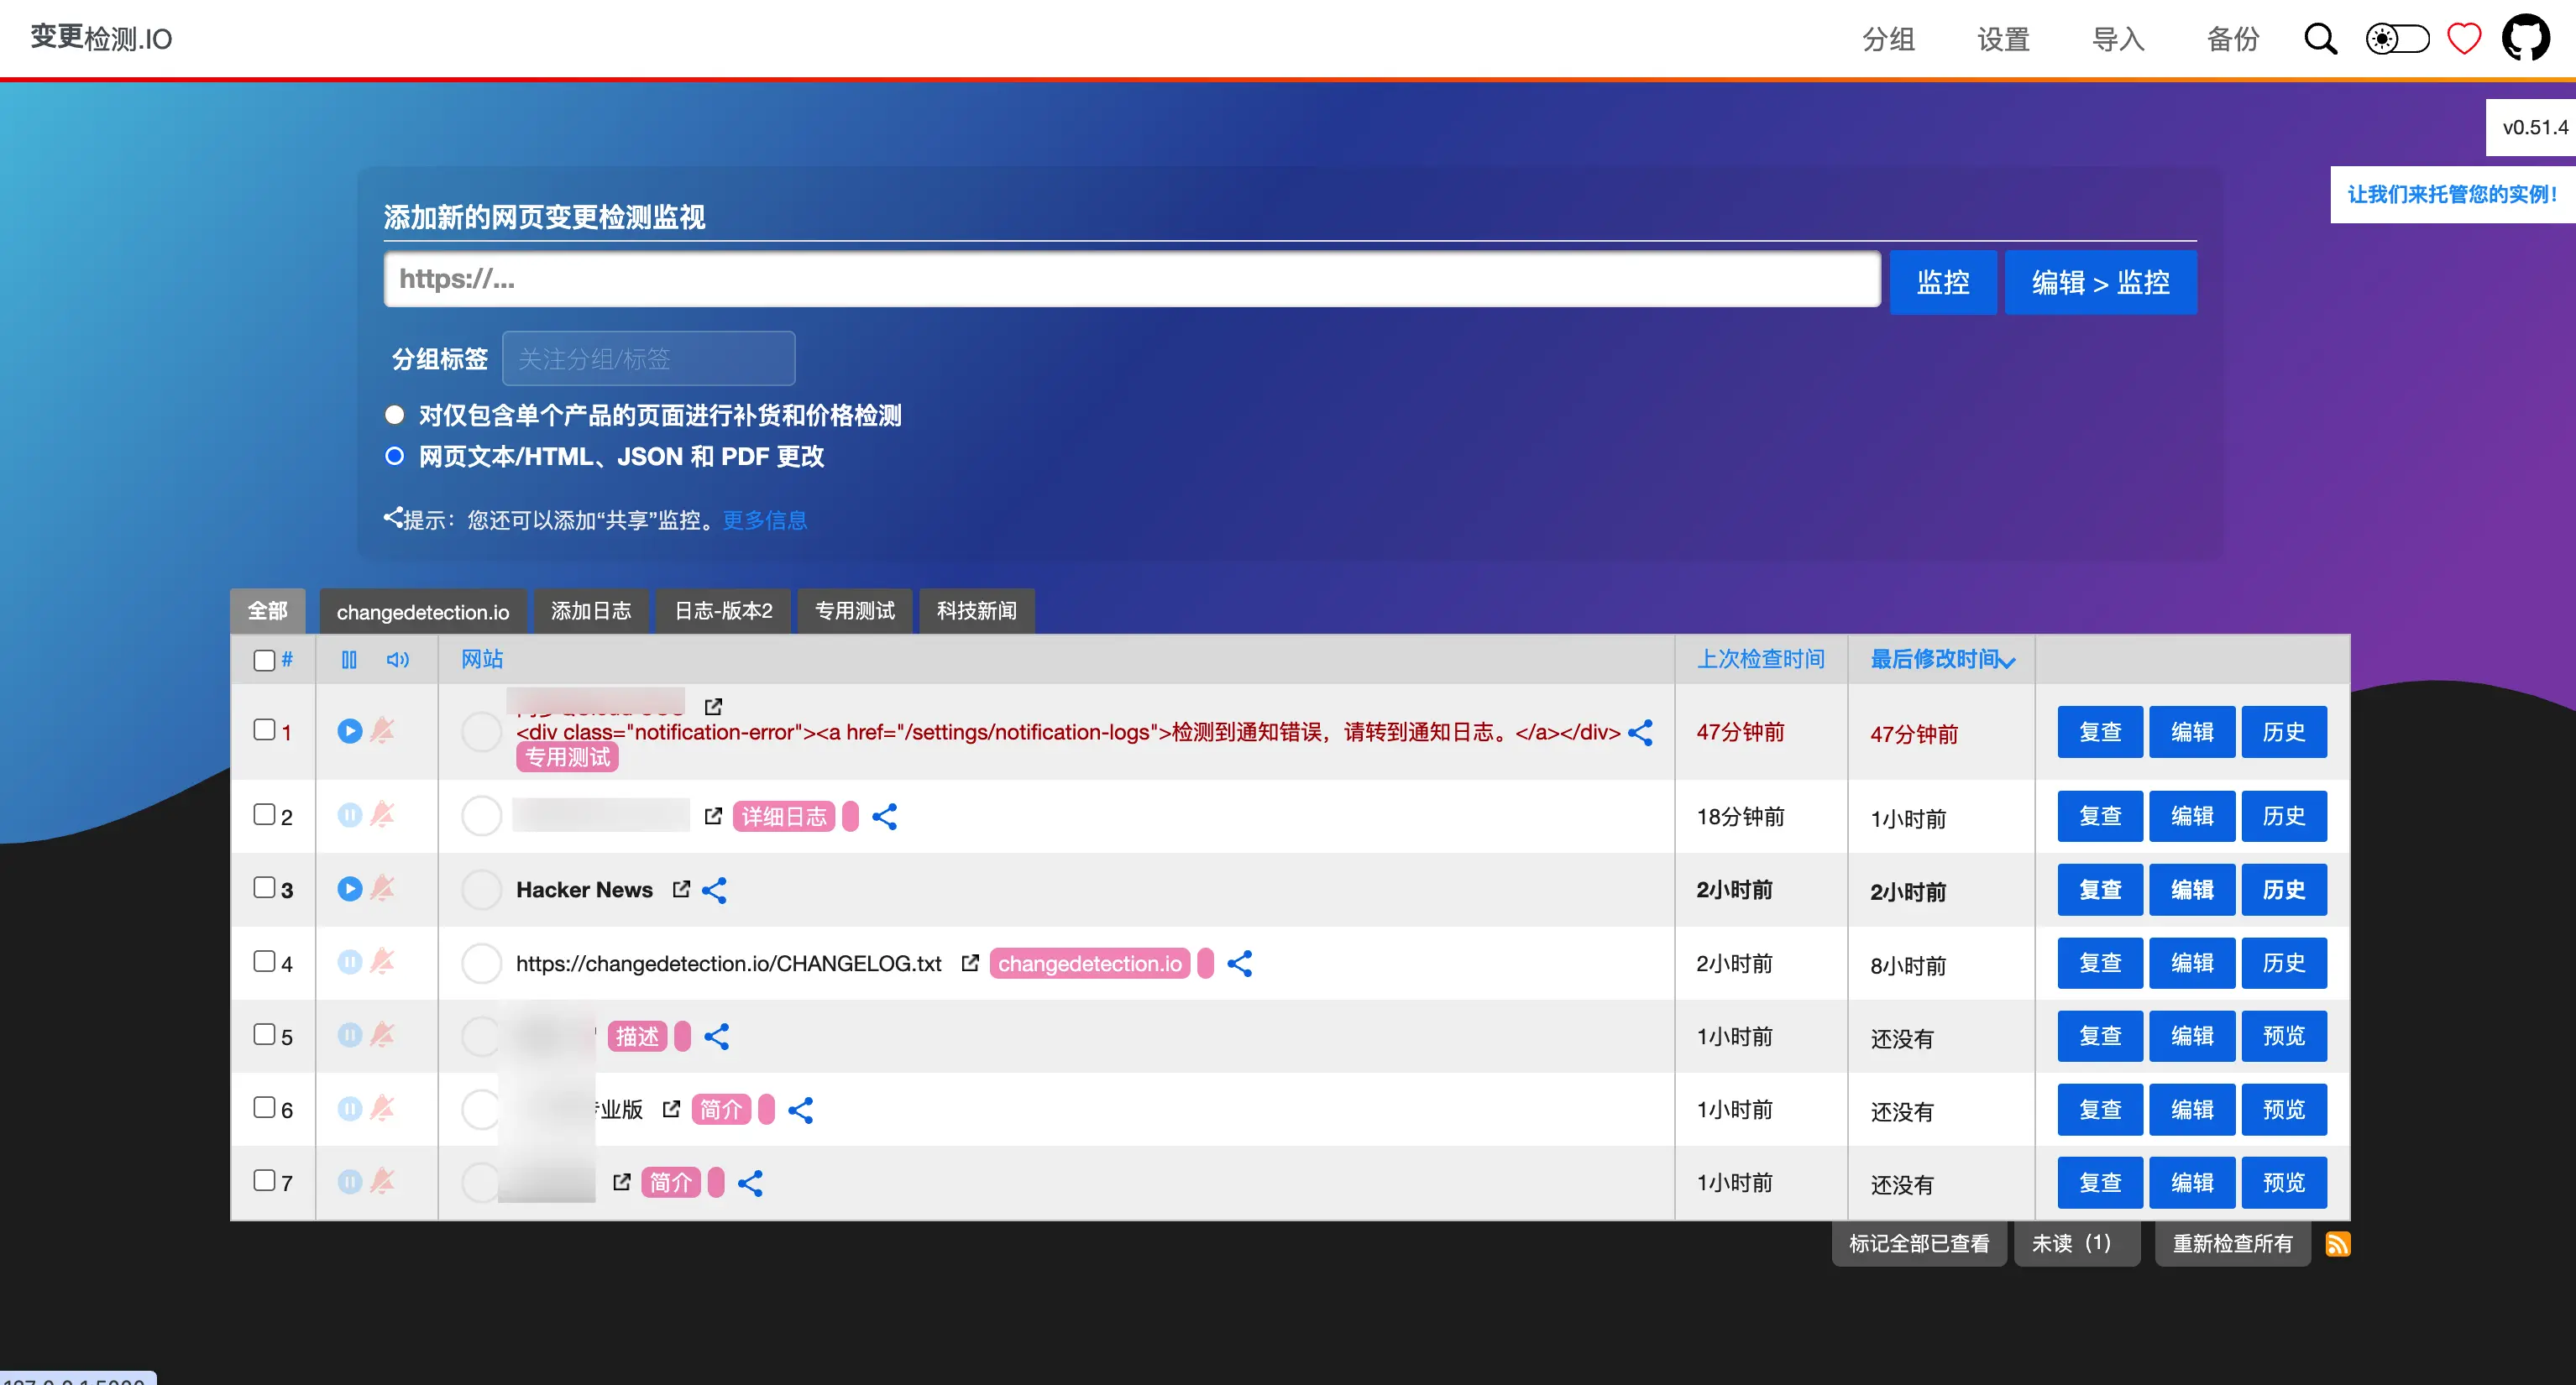The width and height of the screenshot is (2576, 1385).
Task: Switch to 日志-版本2 tab
Action: (723, 611)
